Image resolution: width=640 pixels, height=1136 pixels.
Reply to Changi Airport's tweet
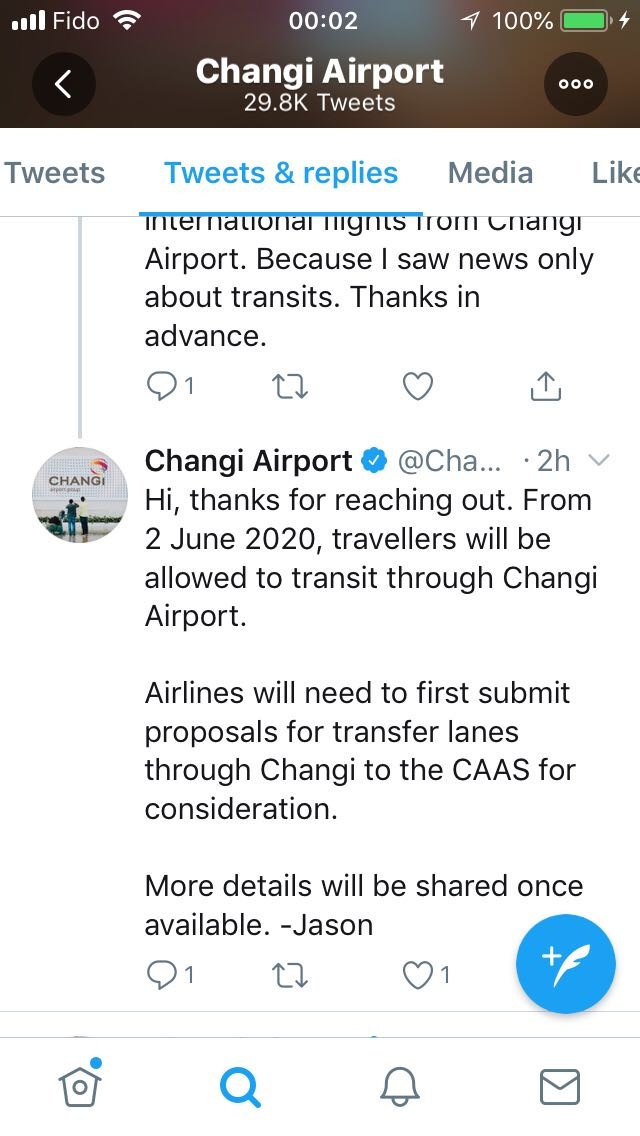click(x=162, y=974)
